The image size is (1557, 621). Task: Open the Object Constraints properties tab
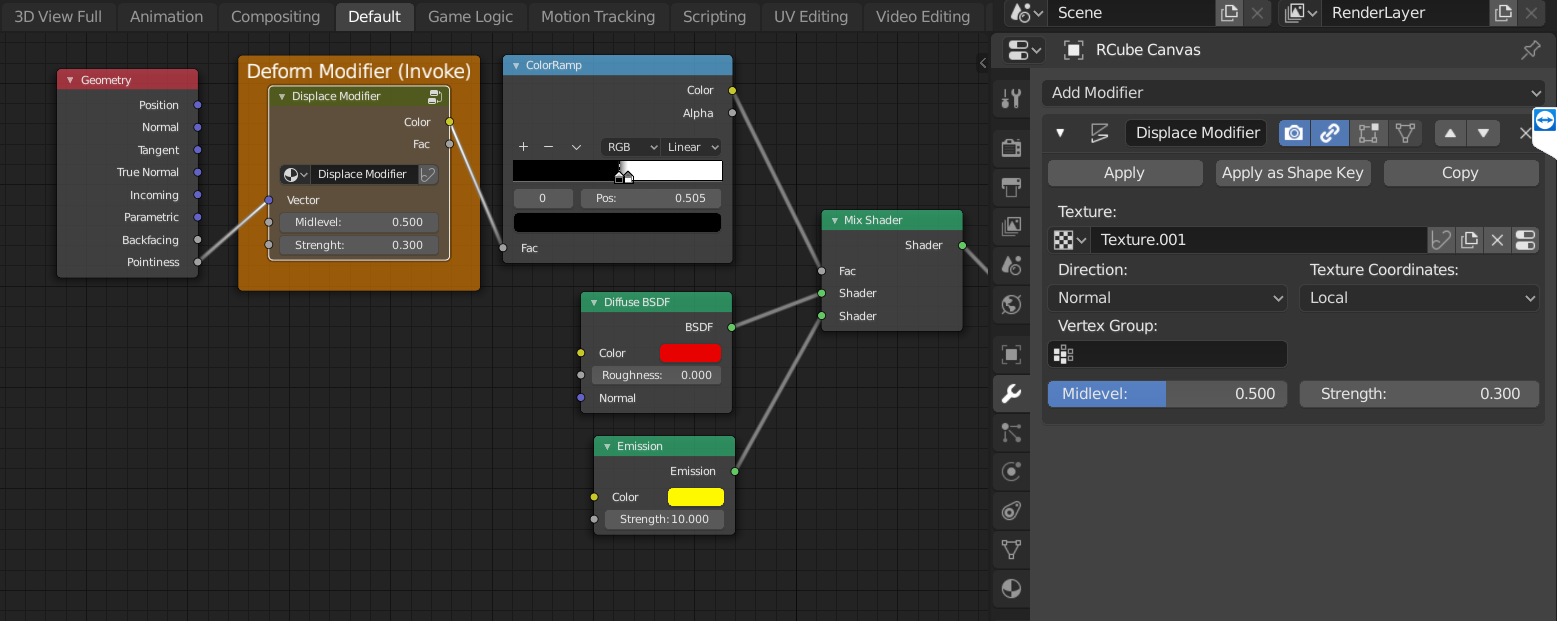click(x=1011, y=511)
